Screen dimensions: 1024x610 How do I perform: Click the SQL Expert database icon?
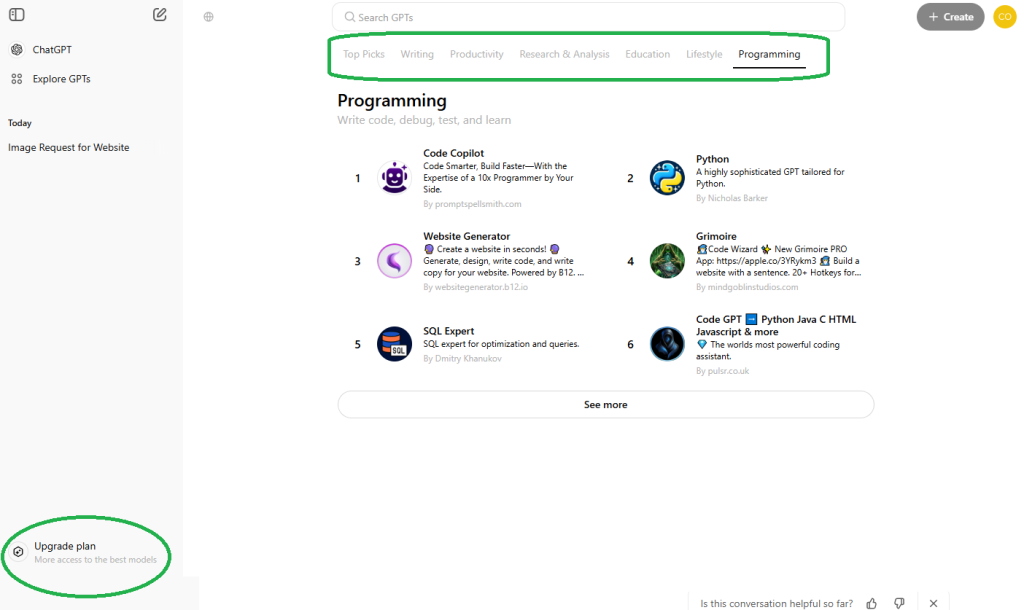(394, 344)
